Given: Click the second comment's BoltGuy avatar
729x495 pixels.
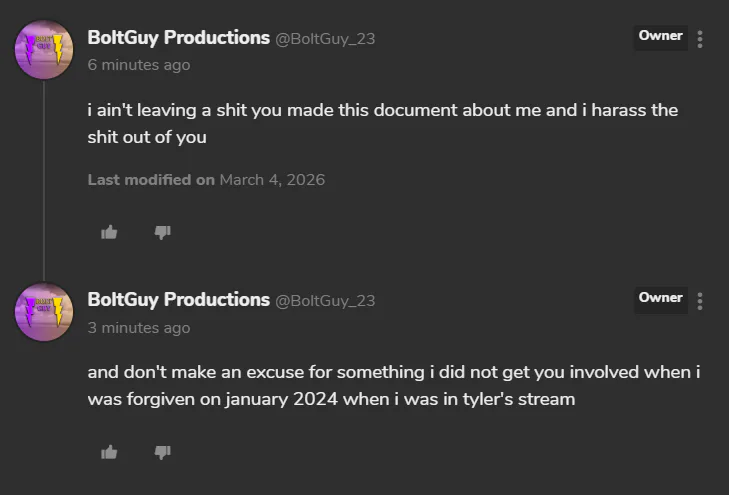Looking at the screenshot, I should pos(44,311).
